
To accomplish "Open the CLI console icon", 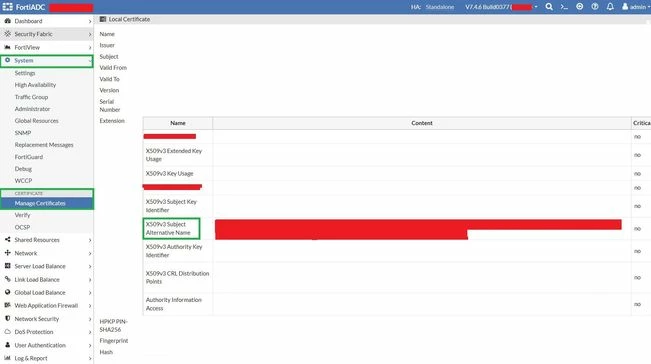I will [x=564, y=7].
